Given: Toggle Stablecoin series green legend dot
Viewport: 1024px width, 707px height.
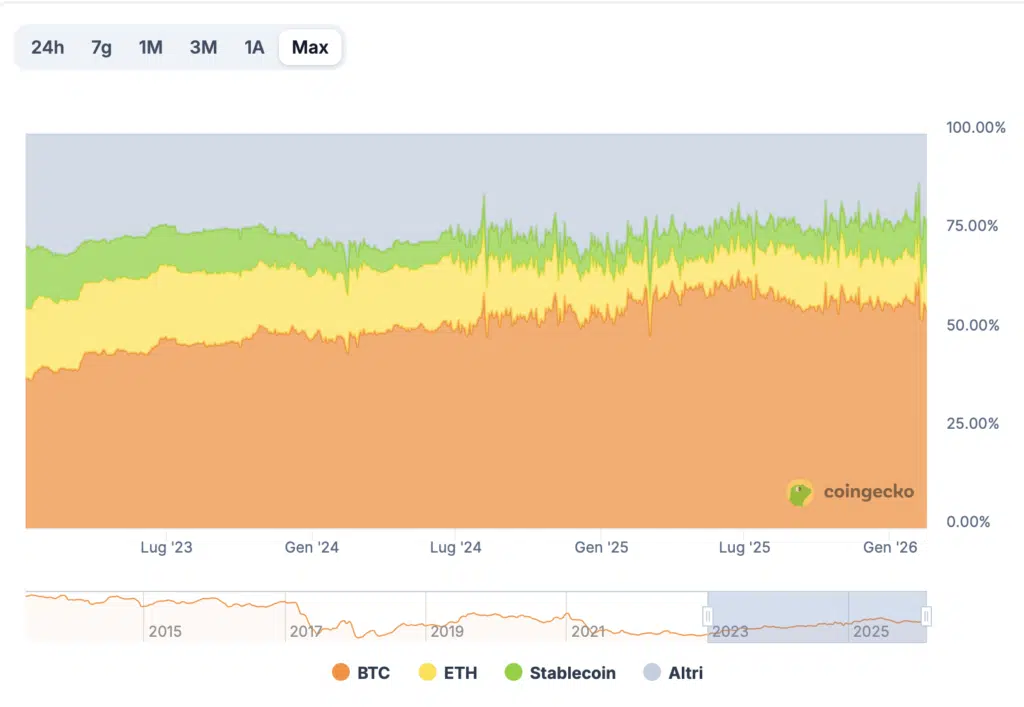Looking at the screenshot, I should click(513, 673).
